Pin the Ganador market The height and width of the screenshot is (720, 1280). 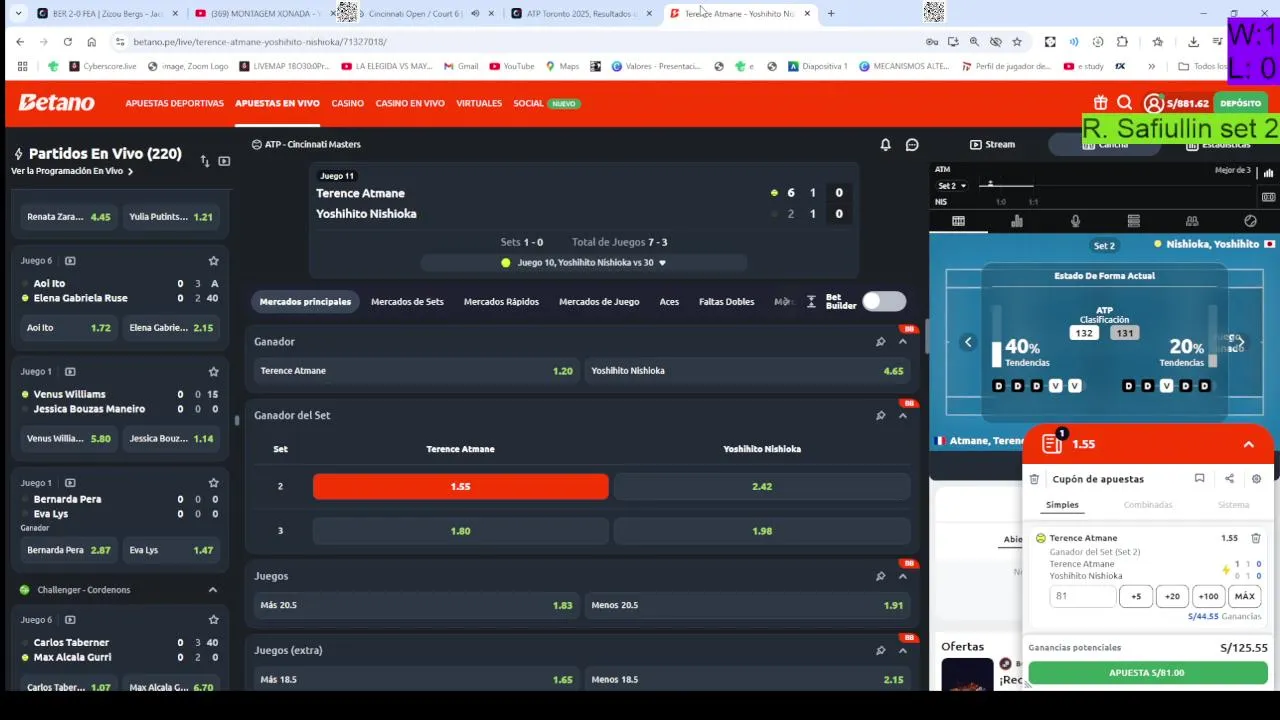[880, 342]
